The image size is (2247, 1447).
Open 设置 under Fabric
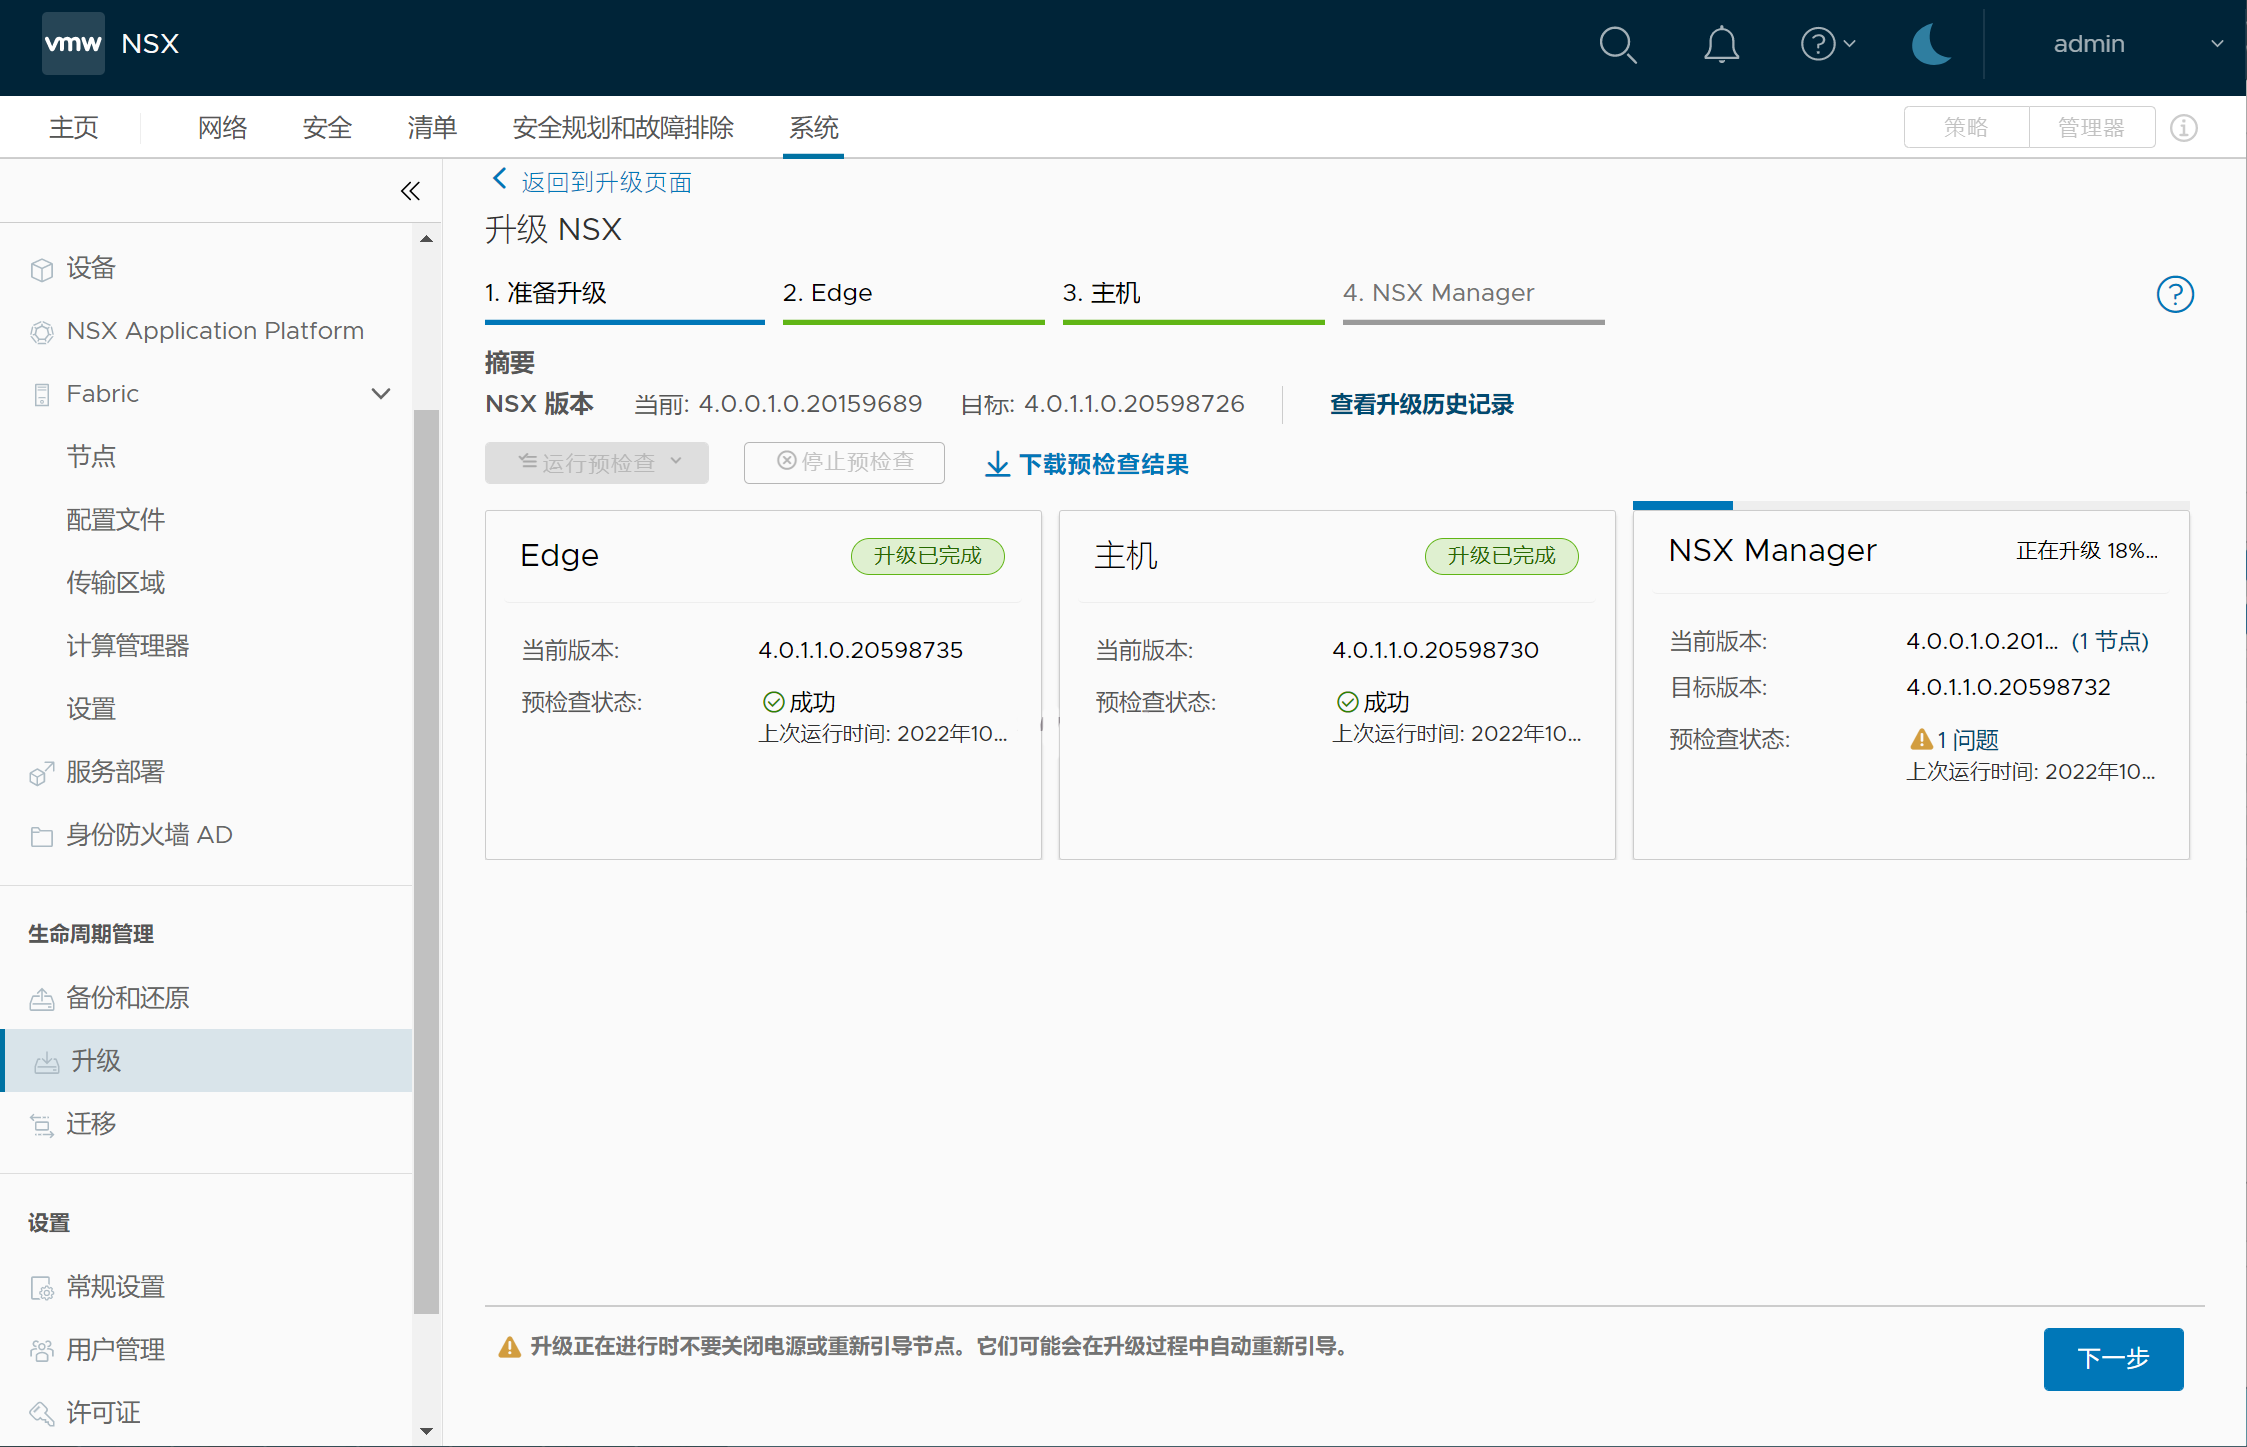point(91,709)
